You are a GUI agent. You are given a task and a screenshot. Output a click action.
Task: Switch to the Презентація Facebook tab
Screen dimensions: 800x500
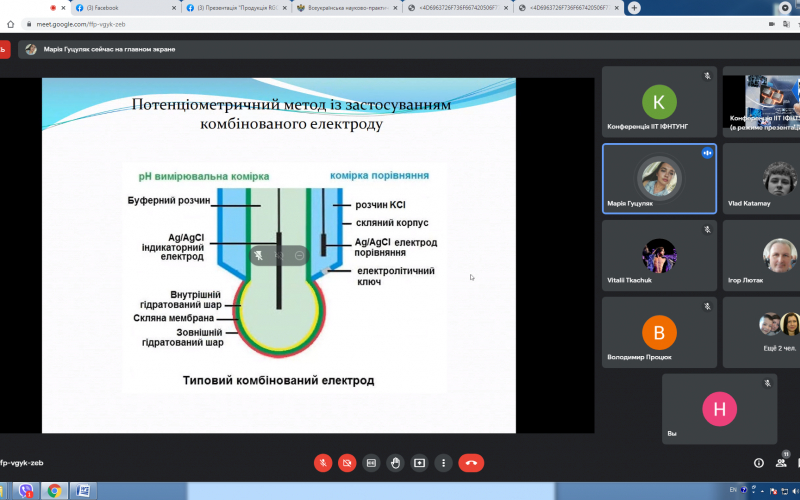coord(237,8)
